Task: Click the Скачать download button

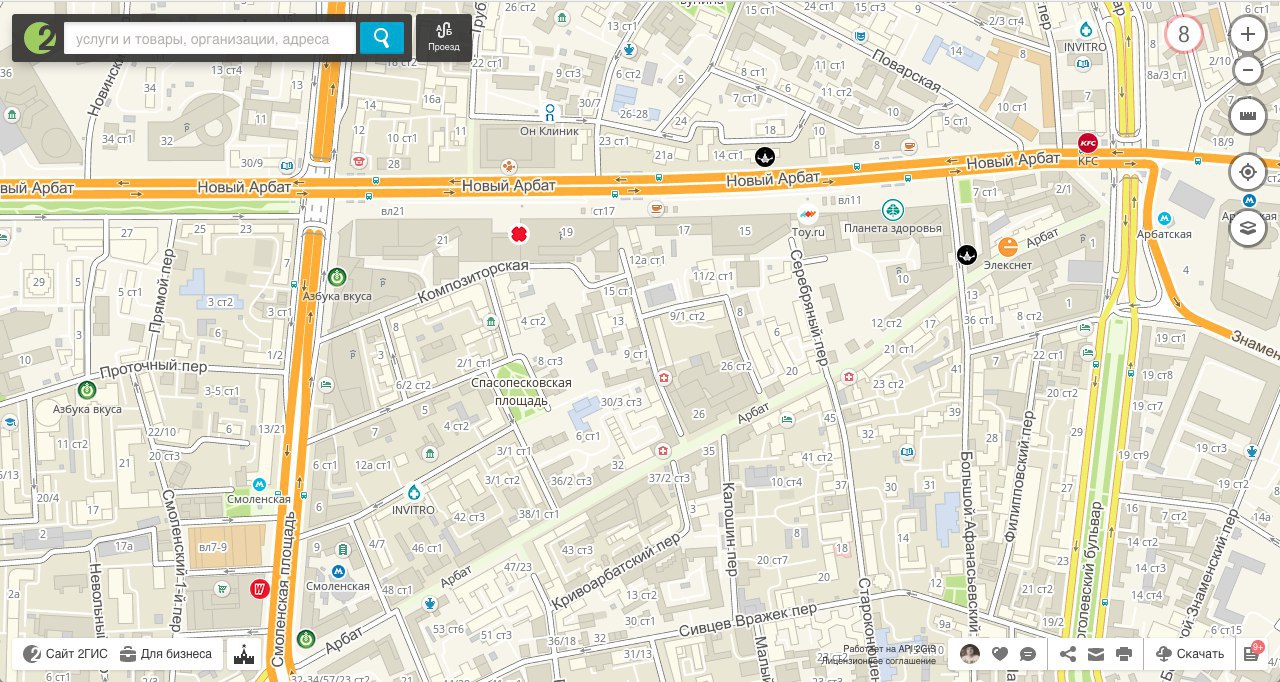Action: pyautogui.click(x=1189, y=654)
